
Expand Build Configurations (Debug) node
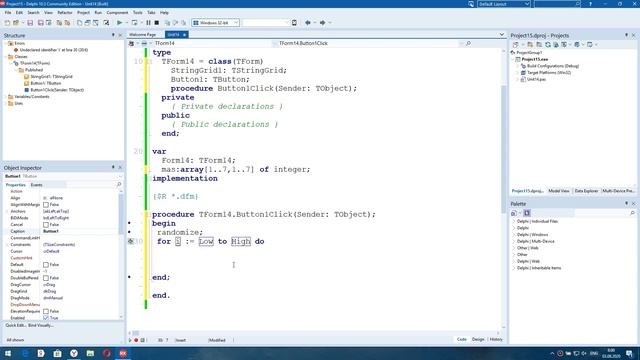pyautogui.click(x=518, y=66)
